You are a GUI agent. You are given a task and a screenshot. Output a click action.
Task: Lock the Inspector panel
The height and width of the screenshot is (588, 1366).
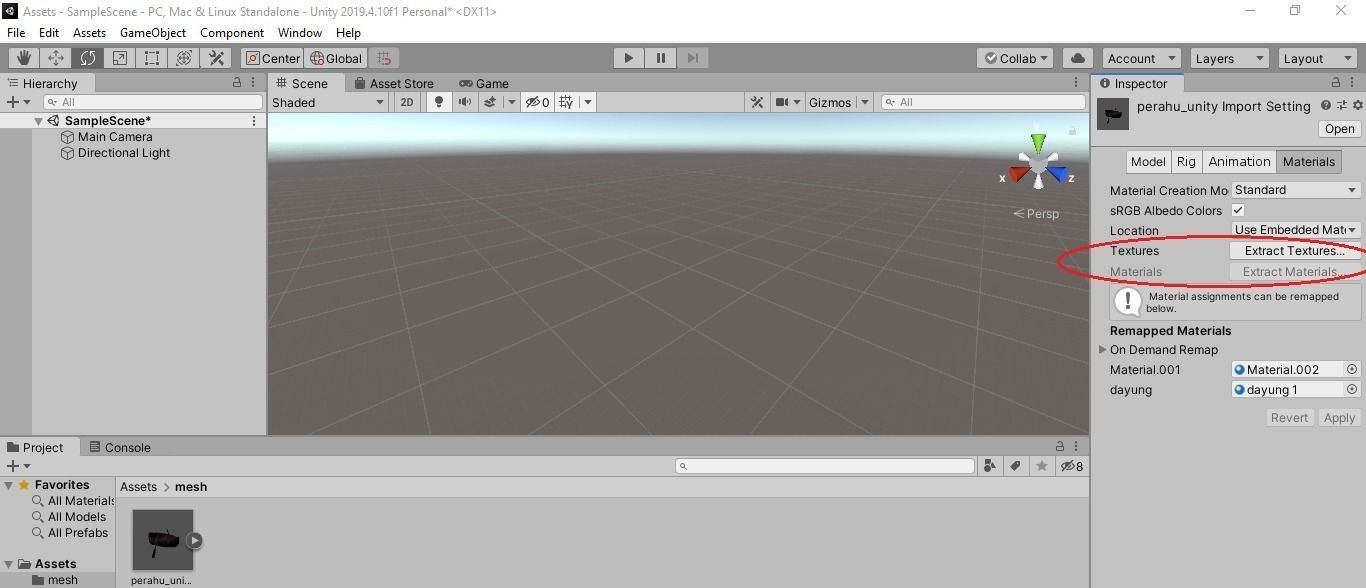click(1336, 83)
